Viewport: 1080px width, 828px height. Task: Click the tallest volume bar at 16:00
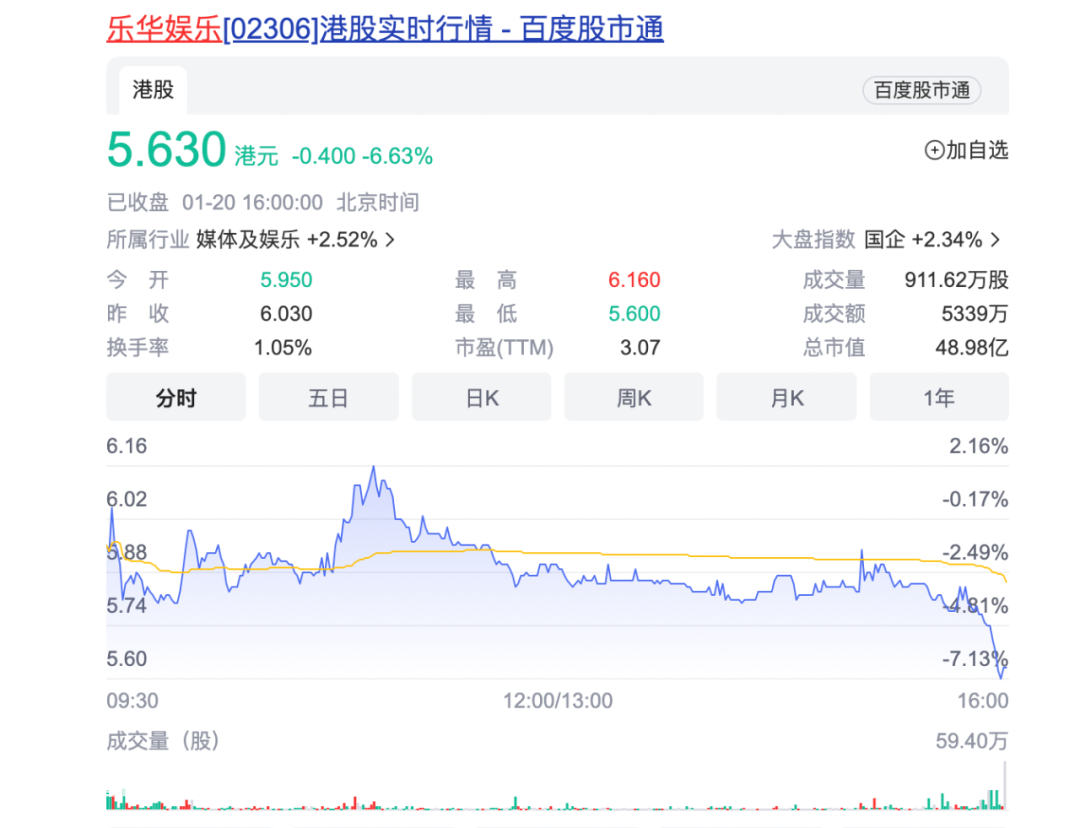tap(1005, 785)
